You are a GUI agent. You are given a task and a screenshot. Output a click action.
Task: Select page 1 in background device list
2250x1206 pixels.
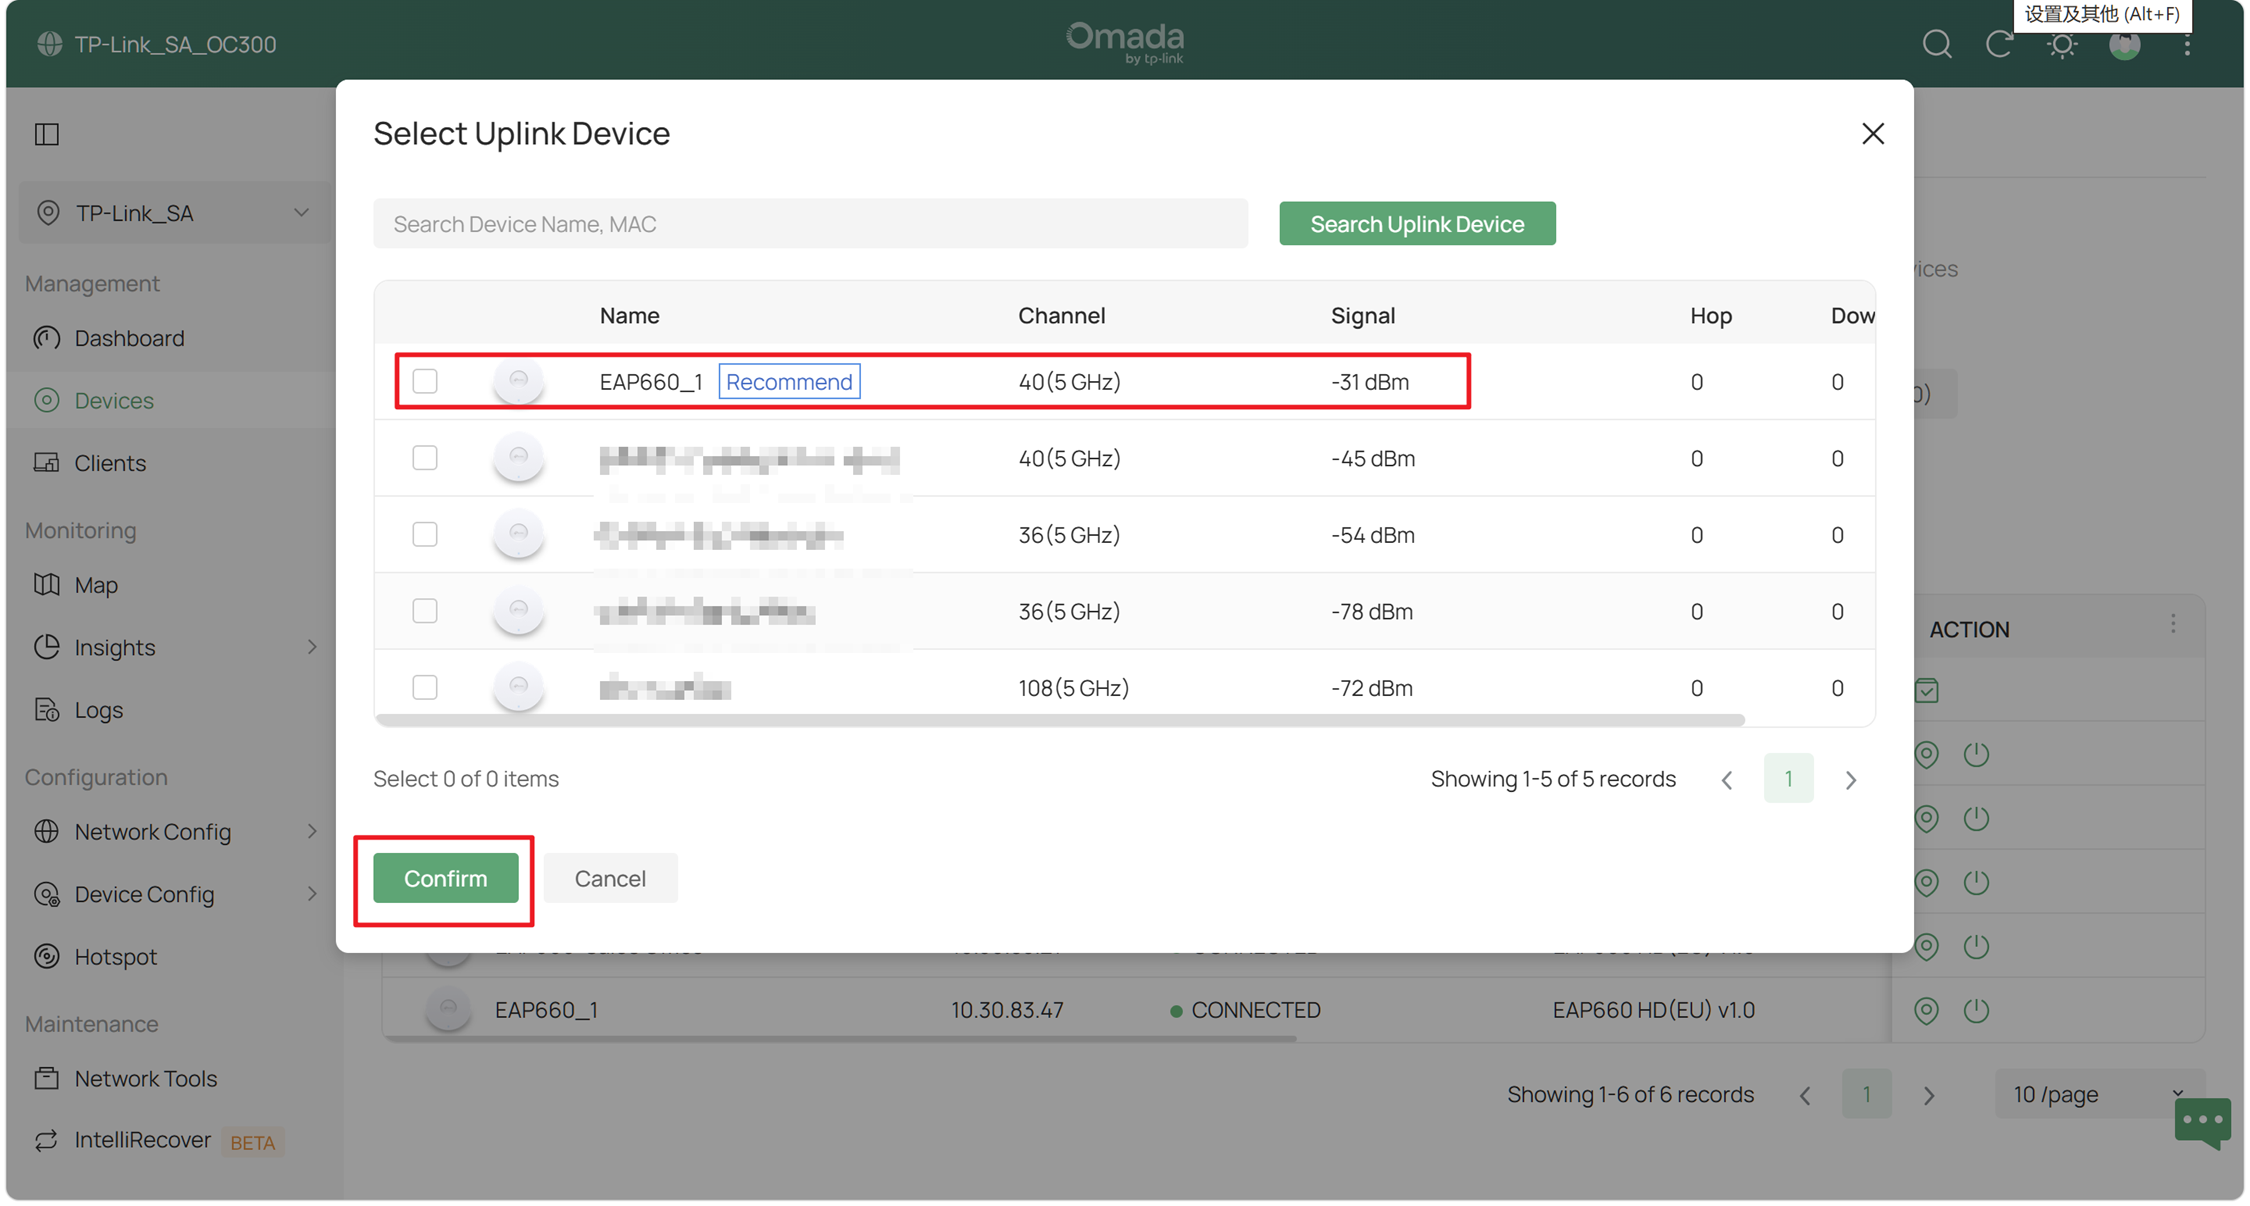[x=1866, y=1094]
